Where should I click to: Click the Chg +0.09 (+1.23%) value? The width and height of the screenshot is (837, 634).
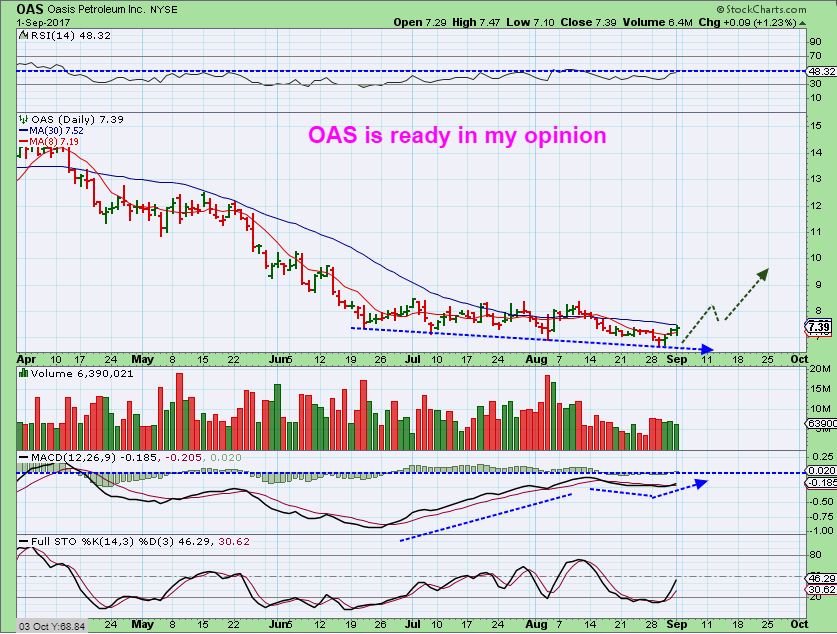click(747, 22)
